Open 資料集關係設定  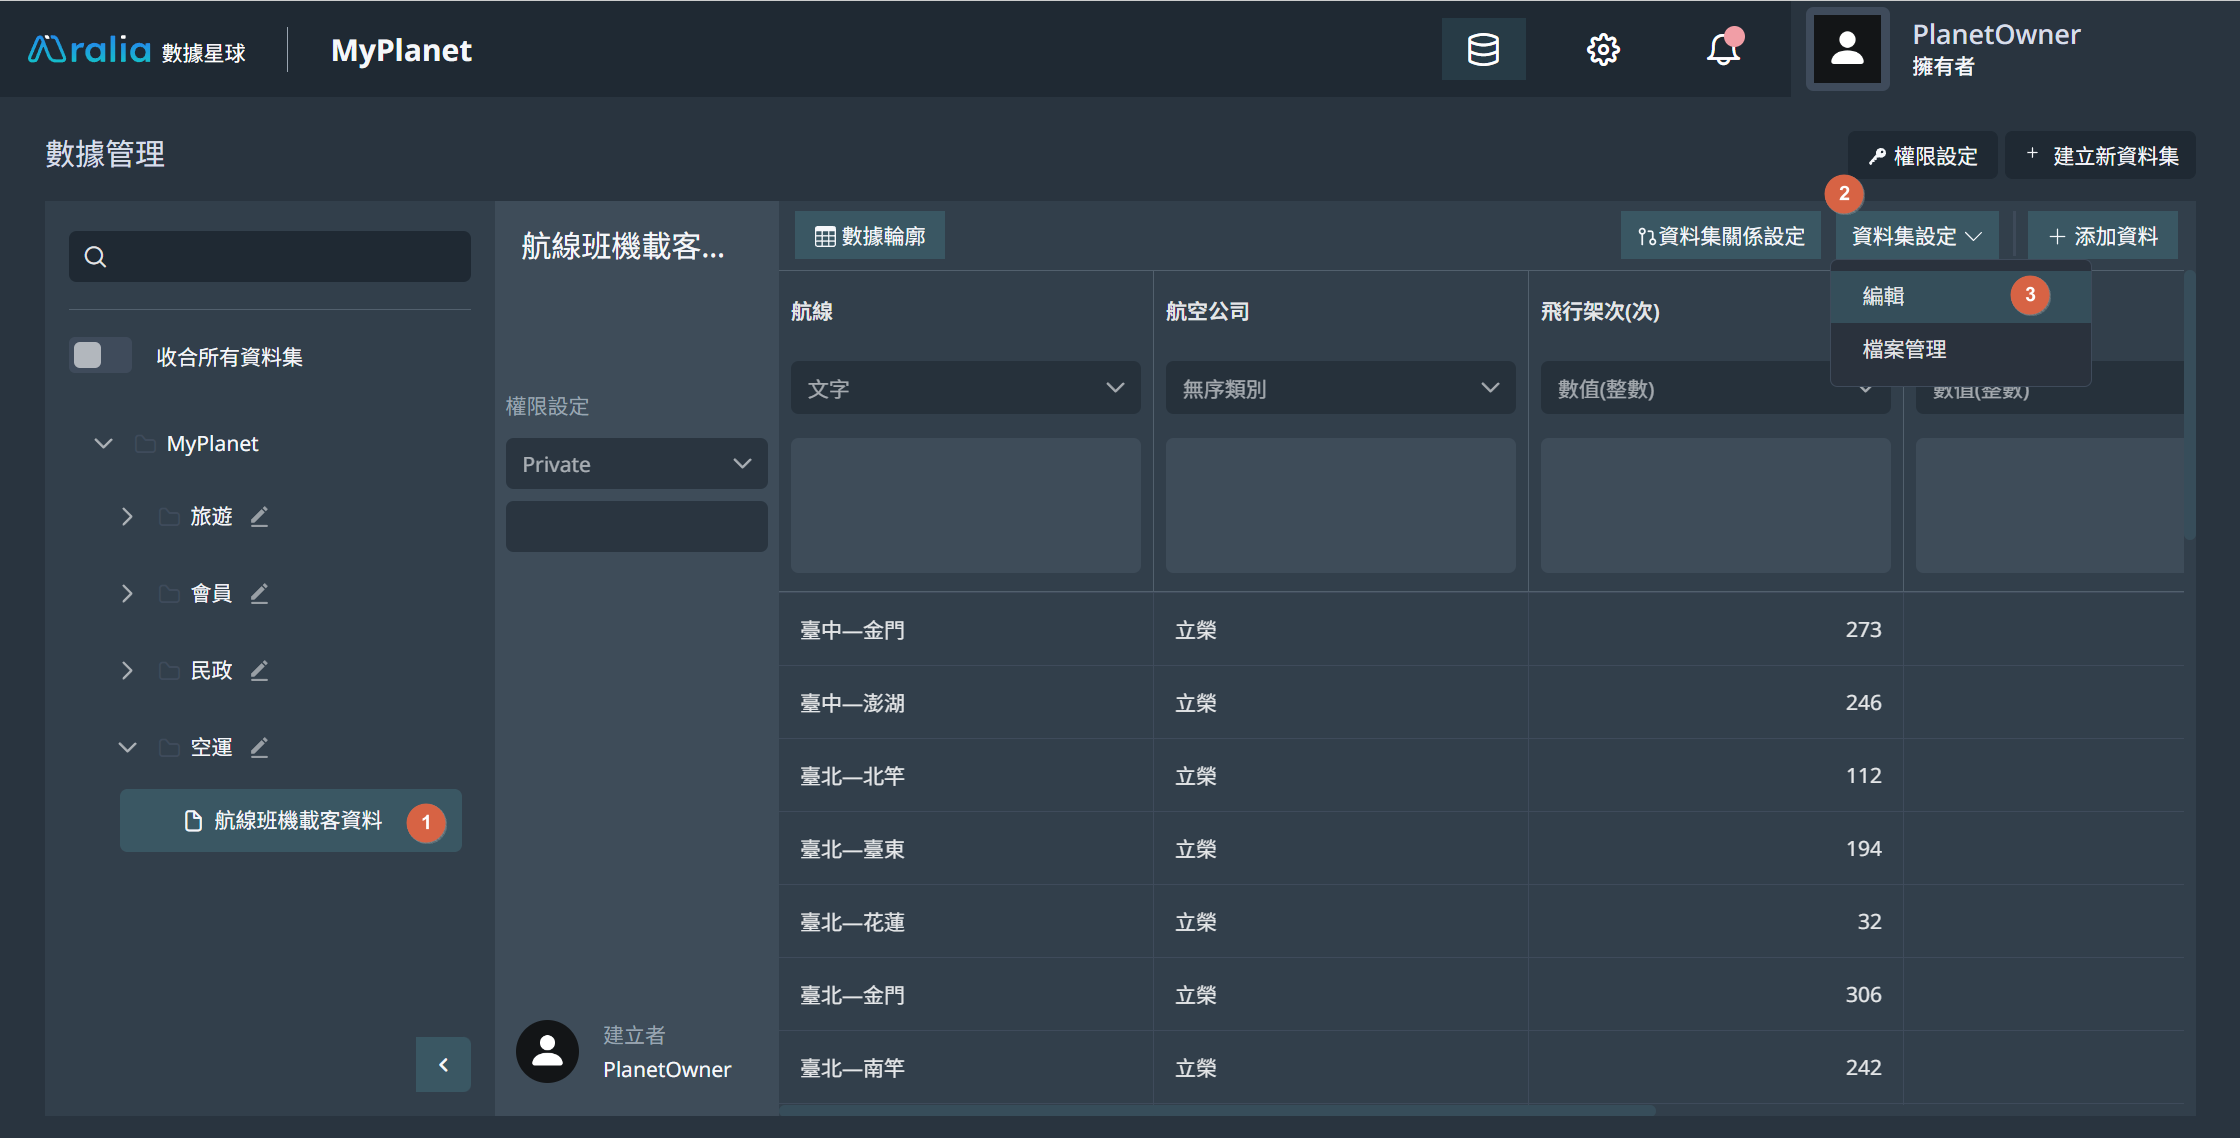(x=1720, y=236)
